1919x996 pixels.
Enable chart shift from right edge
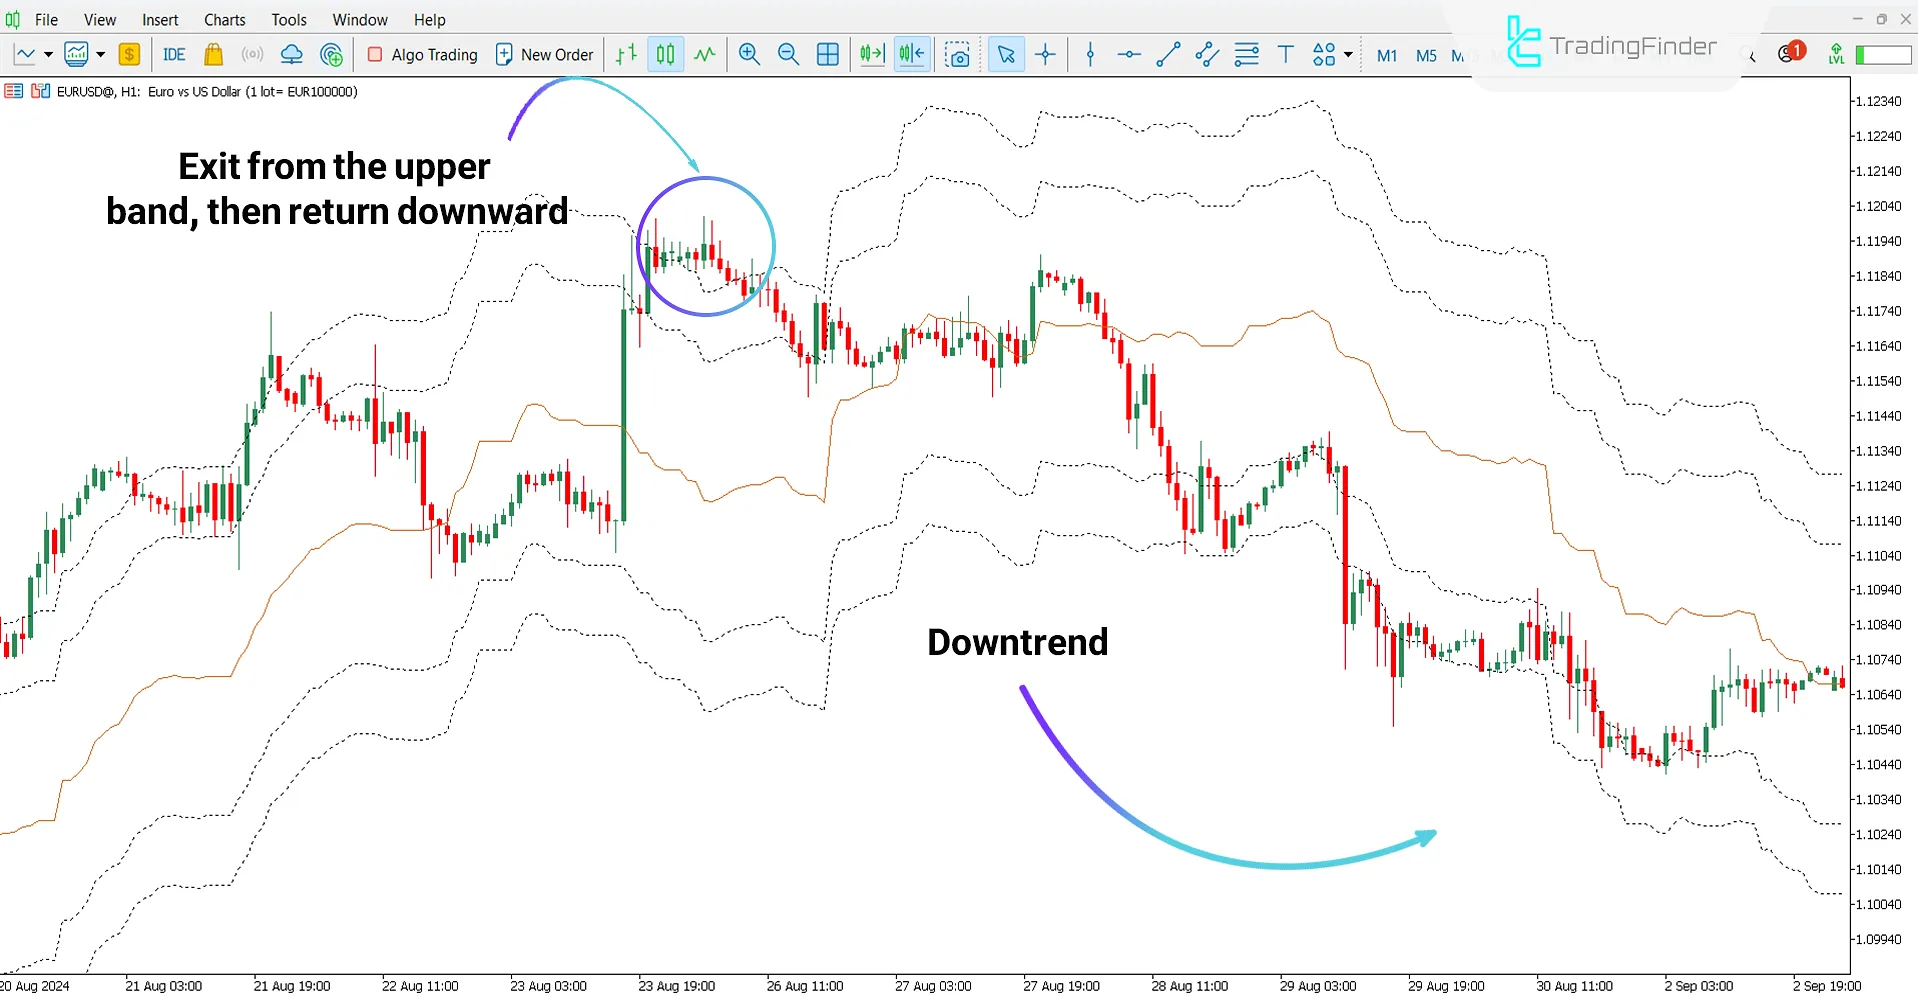click(910, 54)
